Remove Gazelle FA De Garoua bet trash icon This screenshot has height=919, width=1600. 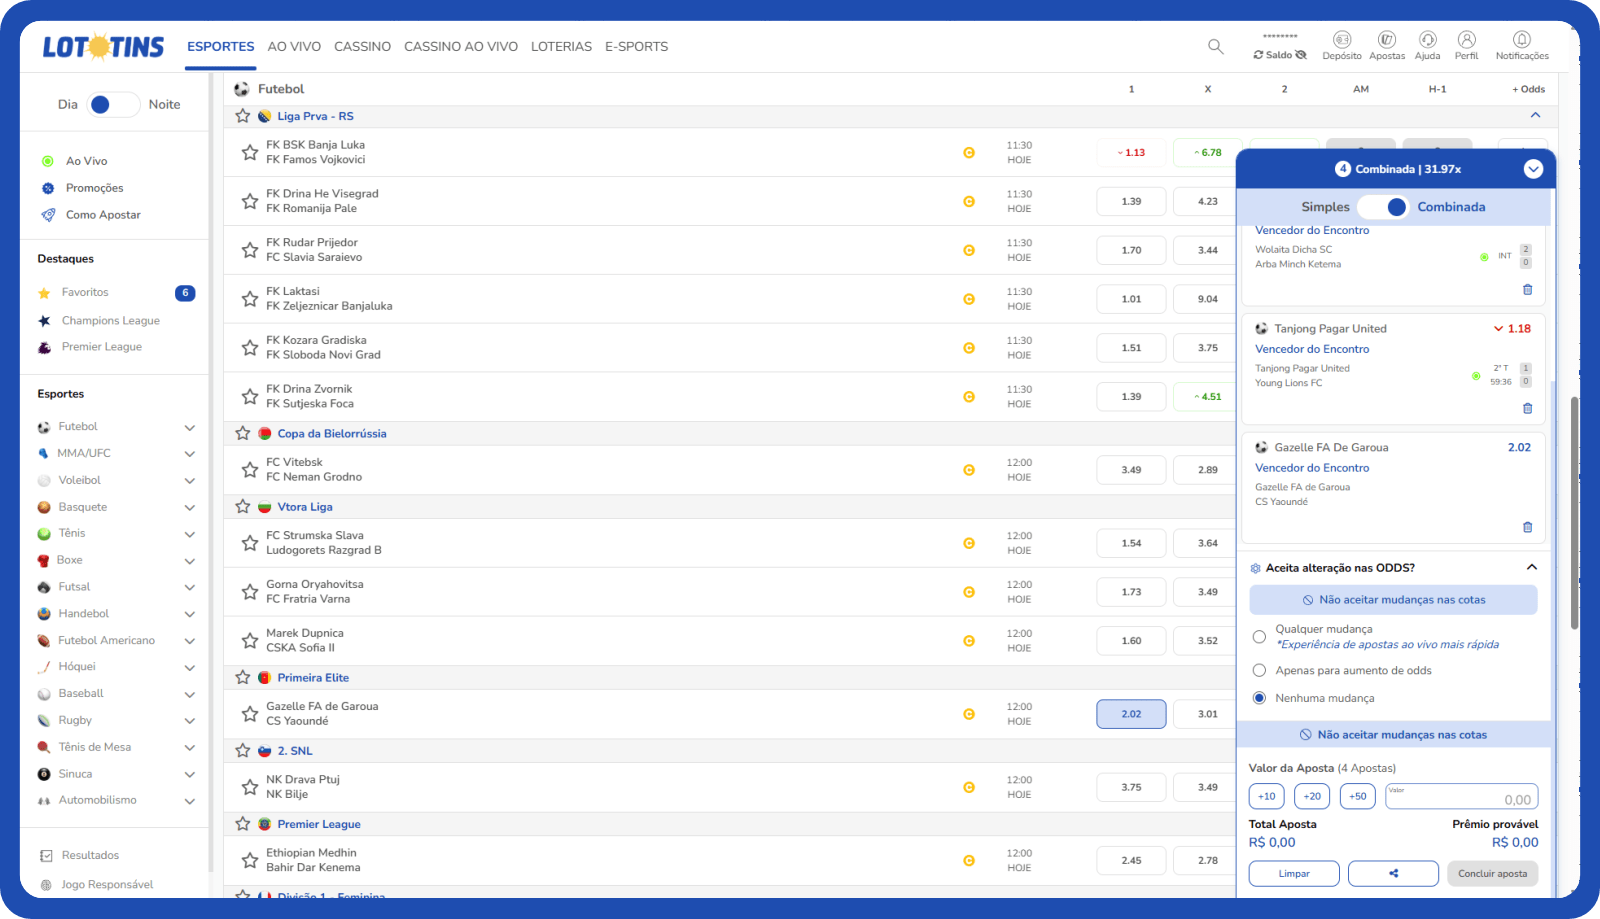pyautogui.click(x=1527, y=527)
